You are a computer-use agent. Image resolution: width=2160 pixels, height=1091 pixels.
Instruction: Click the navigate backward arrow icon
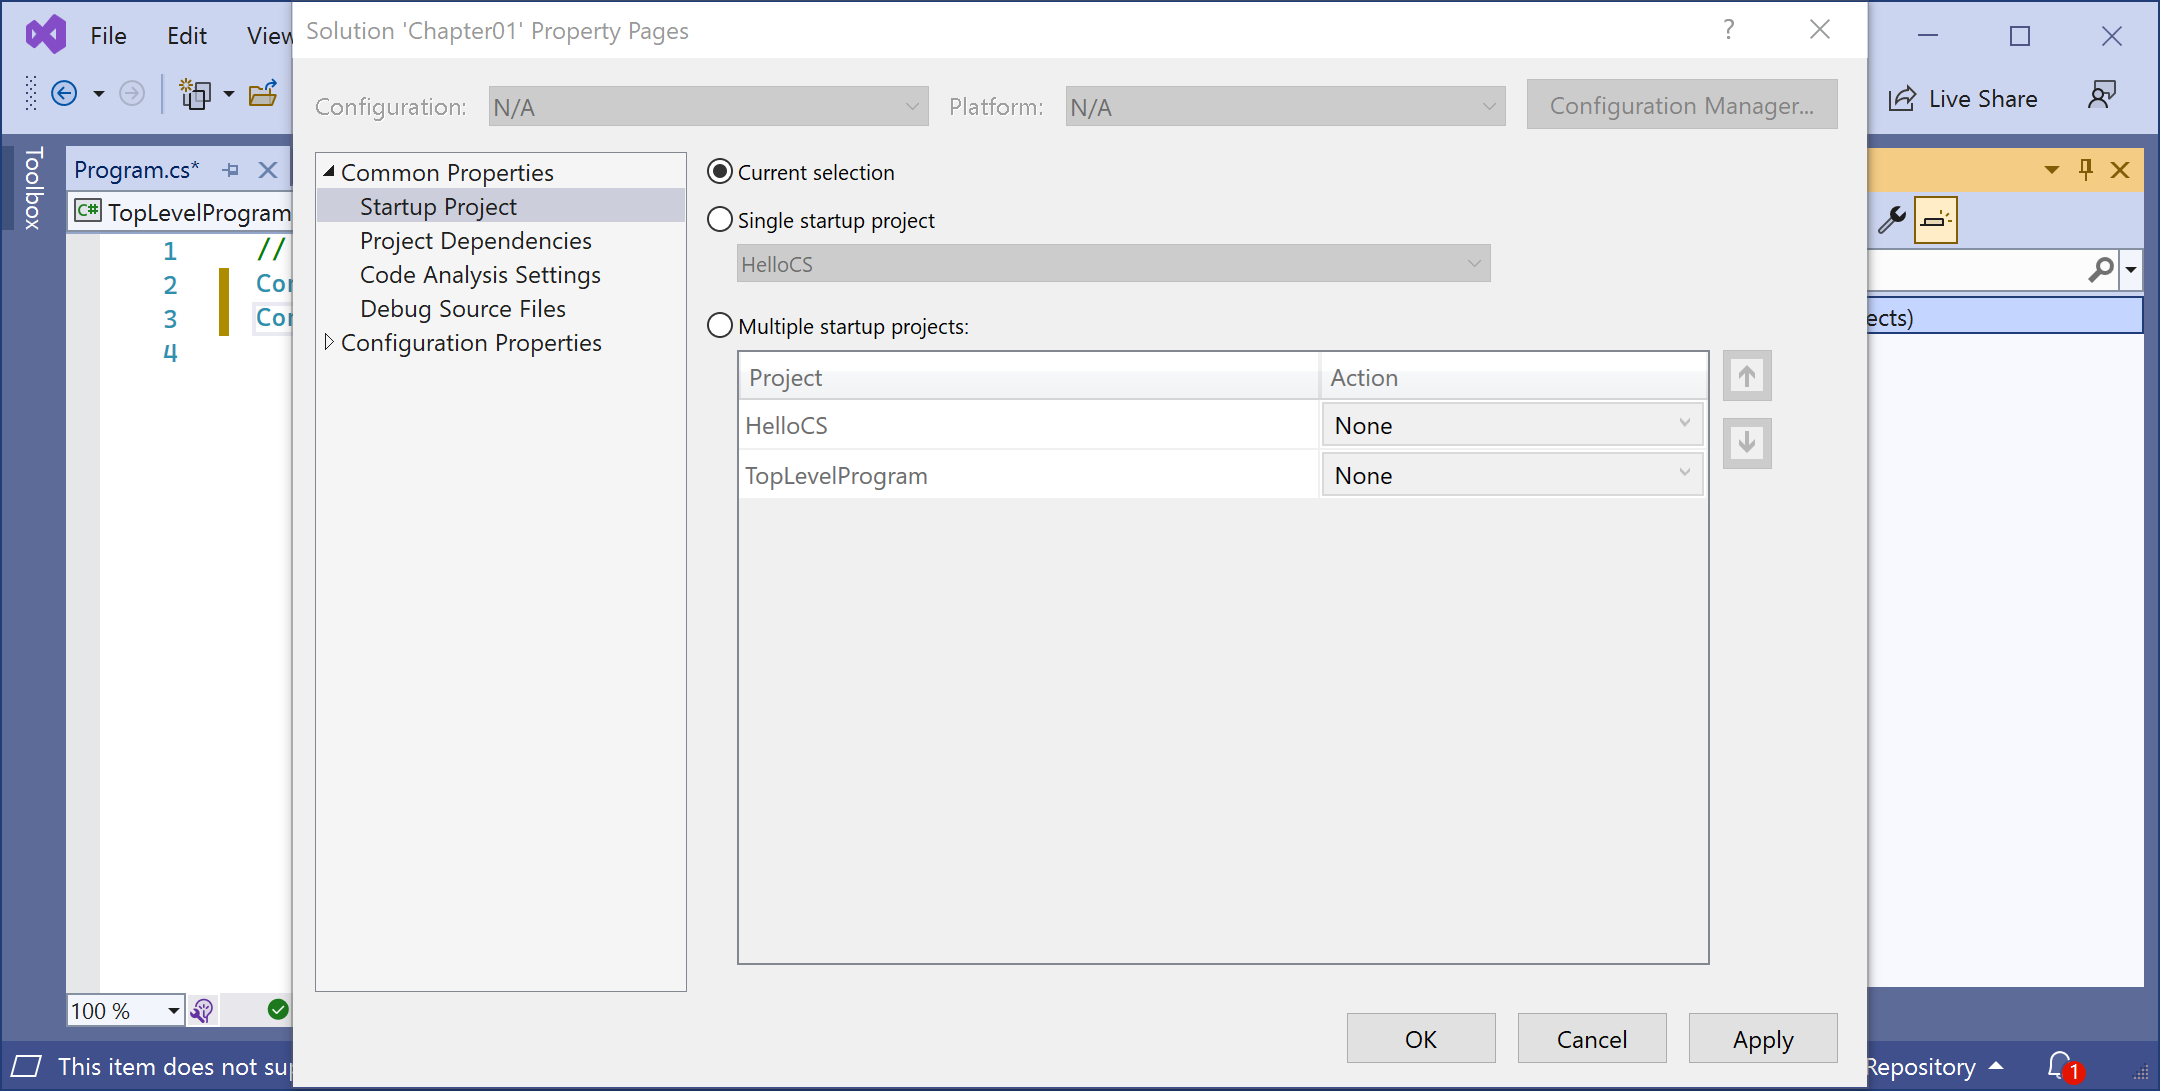64,94
